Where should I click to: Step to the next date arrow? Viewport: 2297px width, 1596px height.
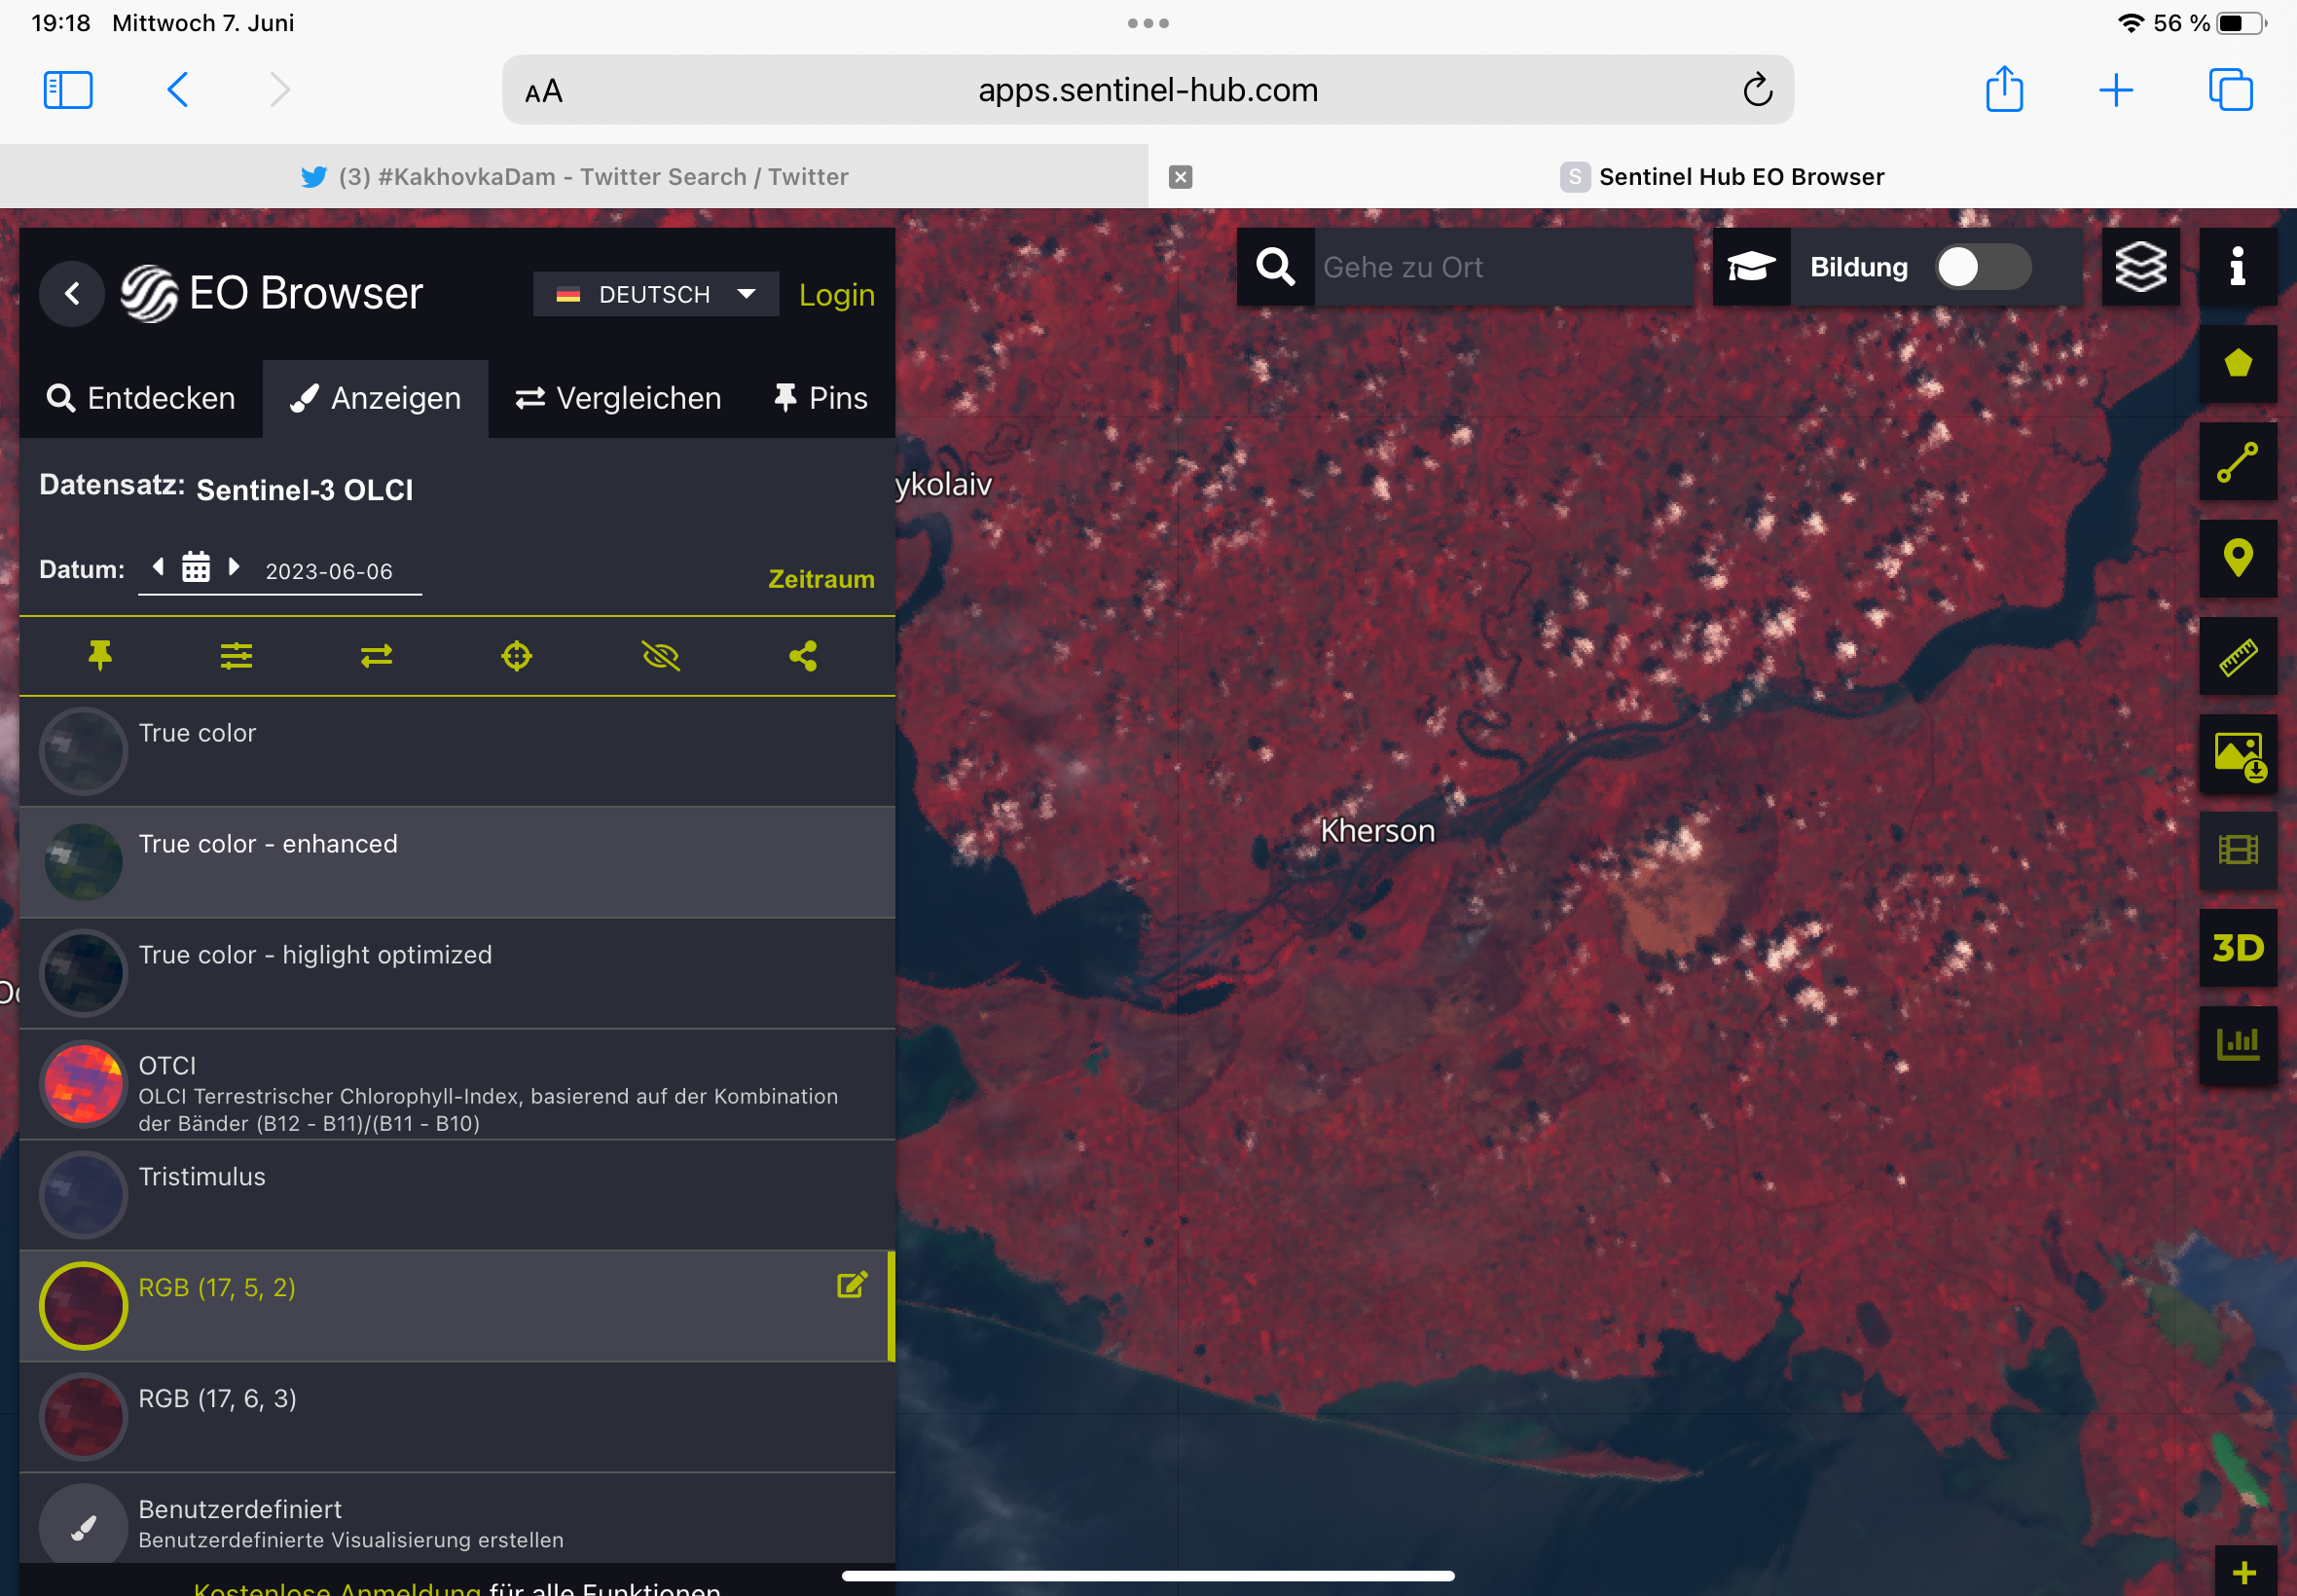point(234,567)
